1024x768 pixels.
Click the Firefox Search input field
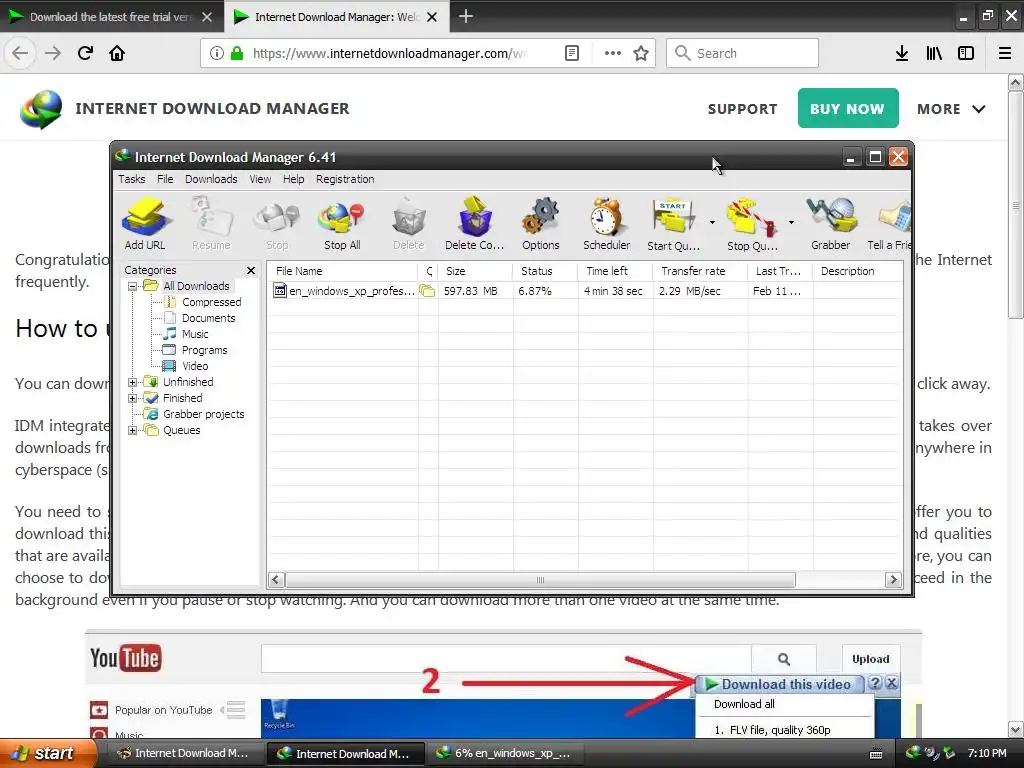[742, 53]
